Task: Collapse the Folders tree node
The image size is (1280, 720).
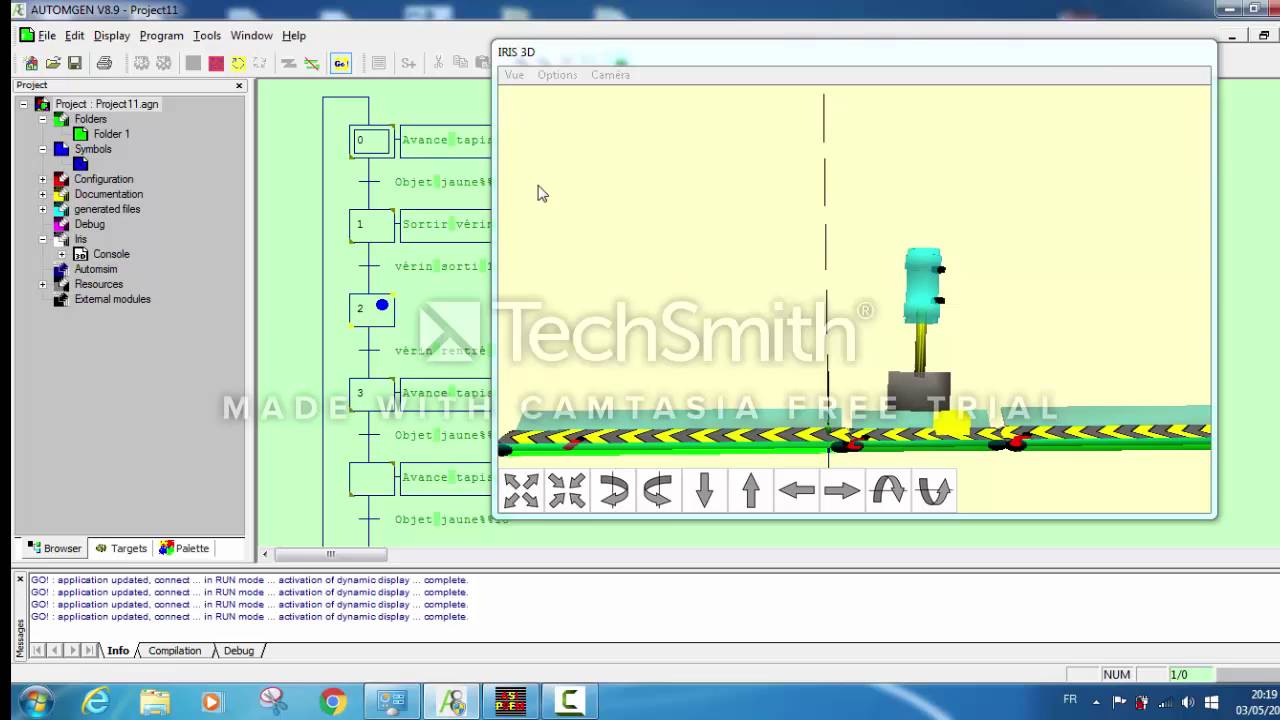Action: (x=43, y=119)
